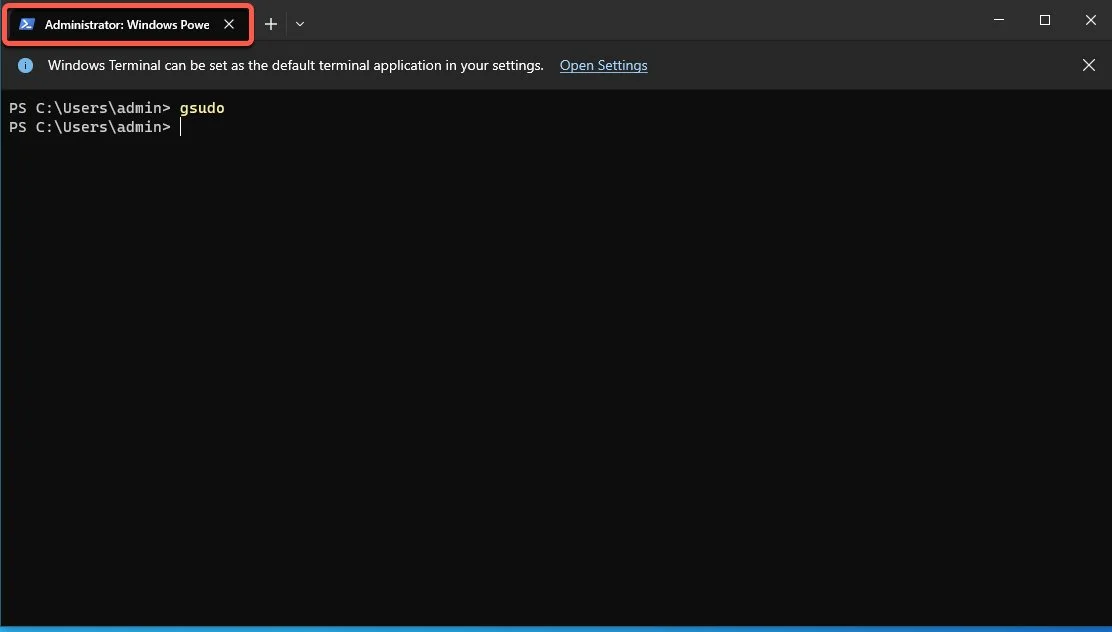This screenshot has height=632, width=1112.
Task: Select the Administrator: Windows PowerShell tab
Action: pyautogui.click(x=125, y=23)
